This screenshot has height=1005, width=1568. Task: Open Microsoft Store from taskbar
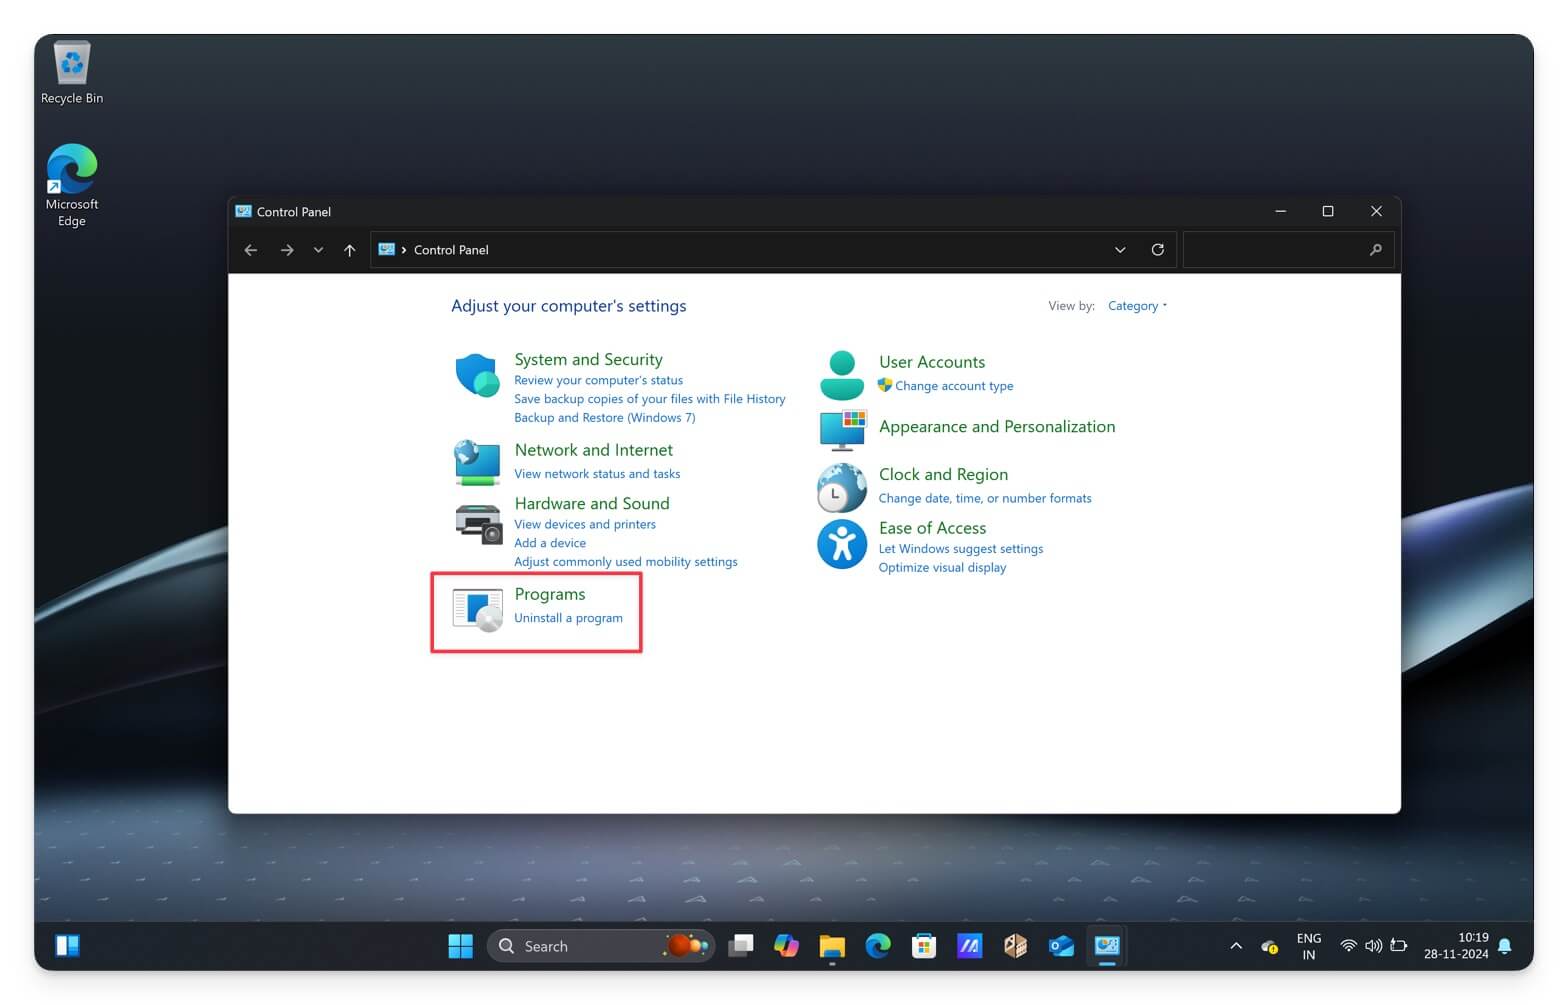924,946
